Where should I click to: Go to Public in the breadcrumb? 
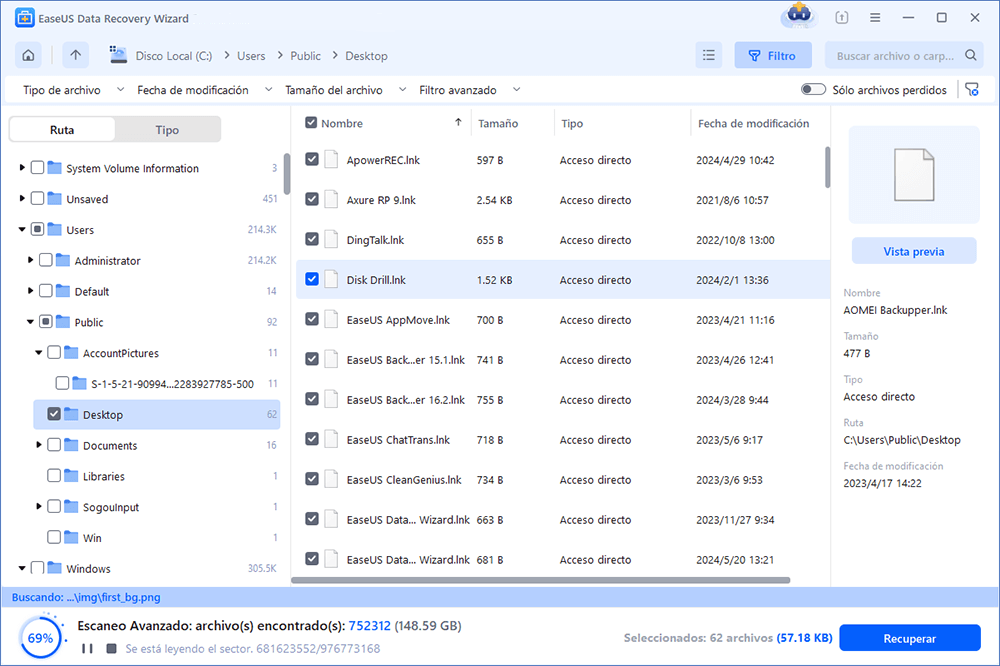click(305, 56)
